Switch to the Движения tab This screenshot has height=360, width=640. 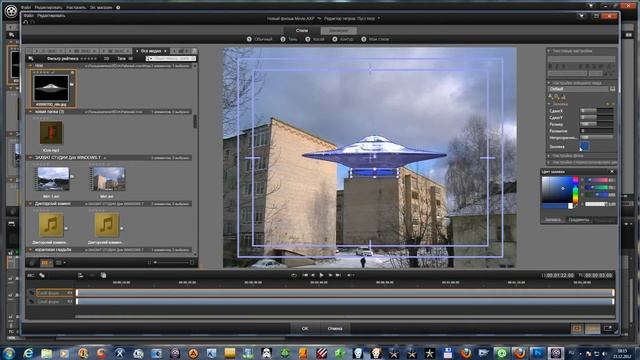click(338, 31)
